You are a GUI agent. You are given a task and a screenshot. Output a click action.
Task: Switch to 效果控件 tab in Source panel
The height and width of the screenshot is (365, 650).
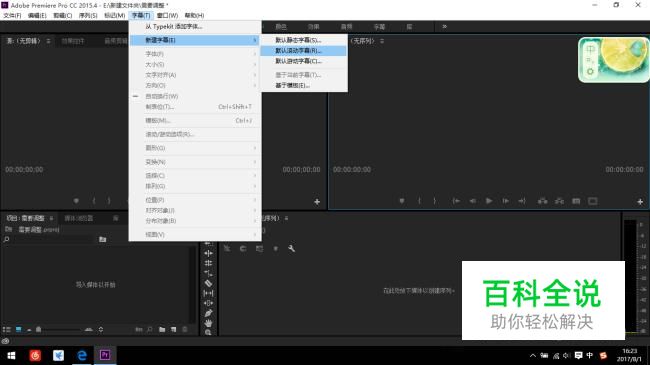pyautogui.click(x=73, y=41)
